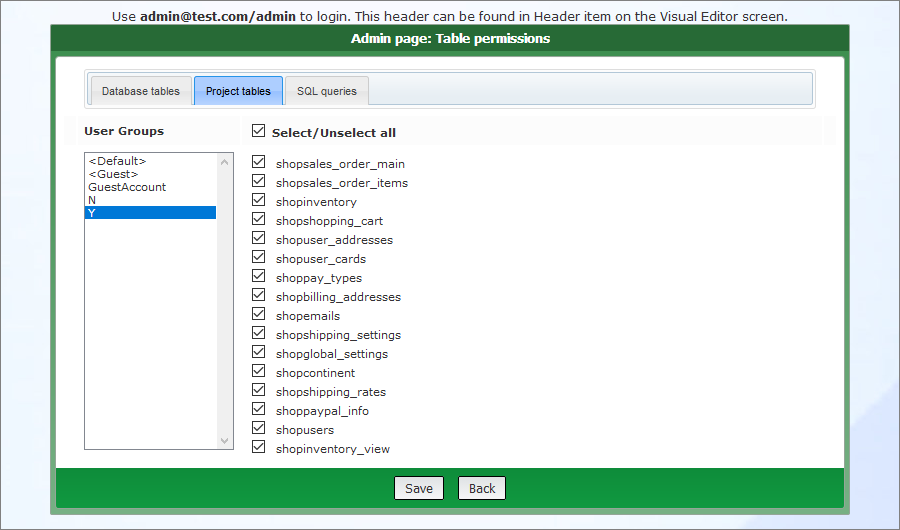Toggle the shopshipping_rates checkbox

click(x=258, y=389)
